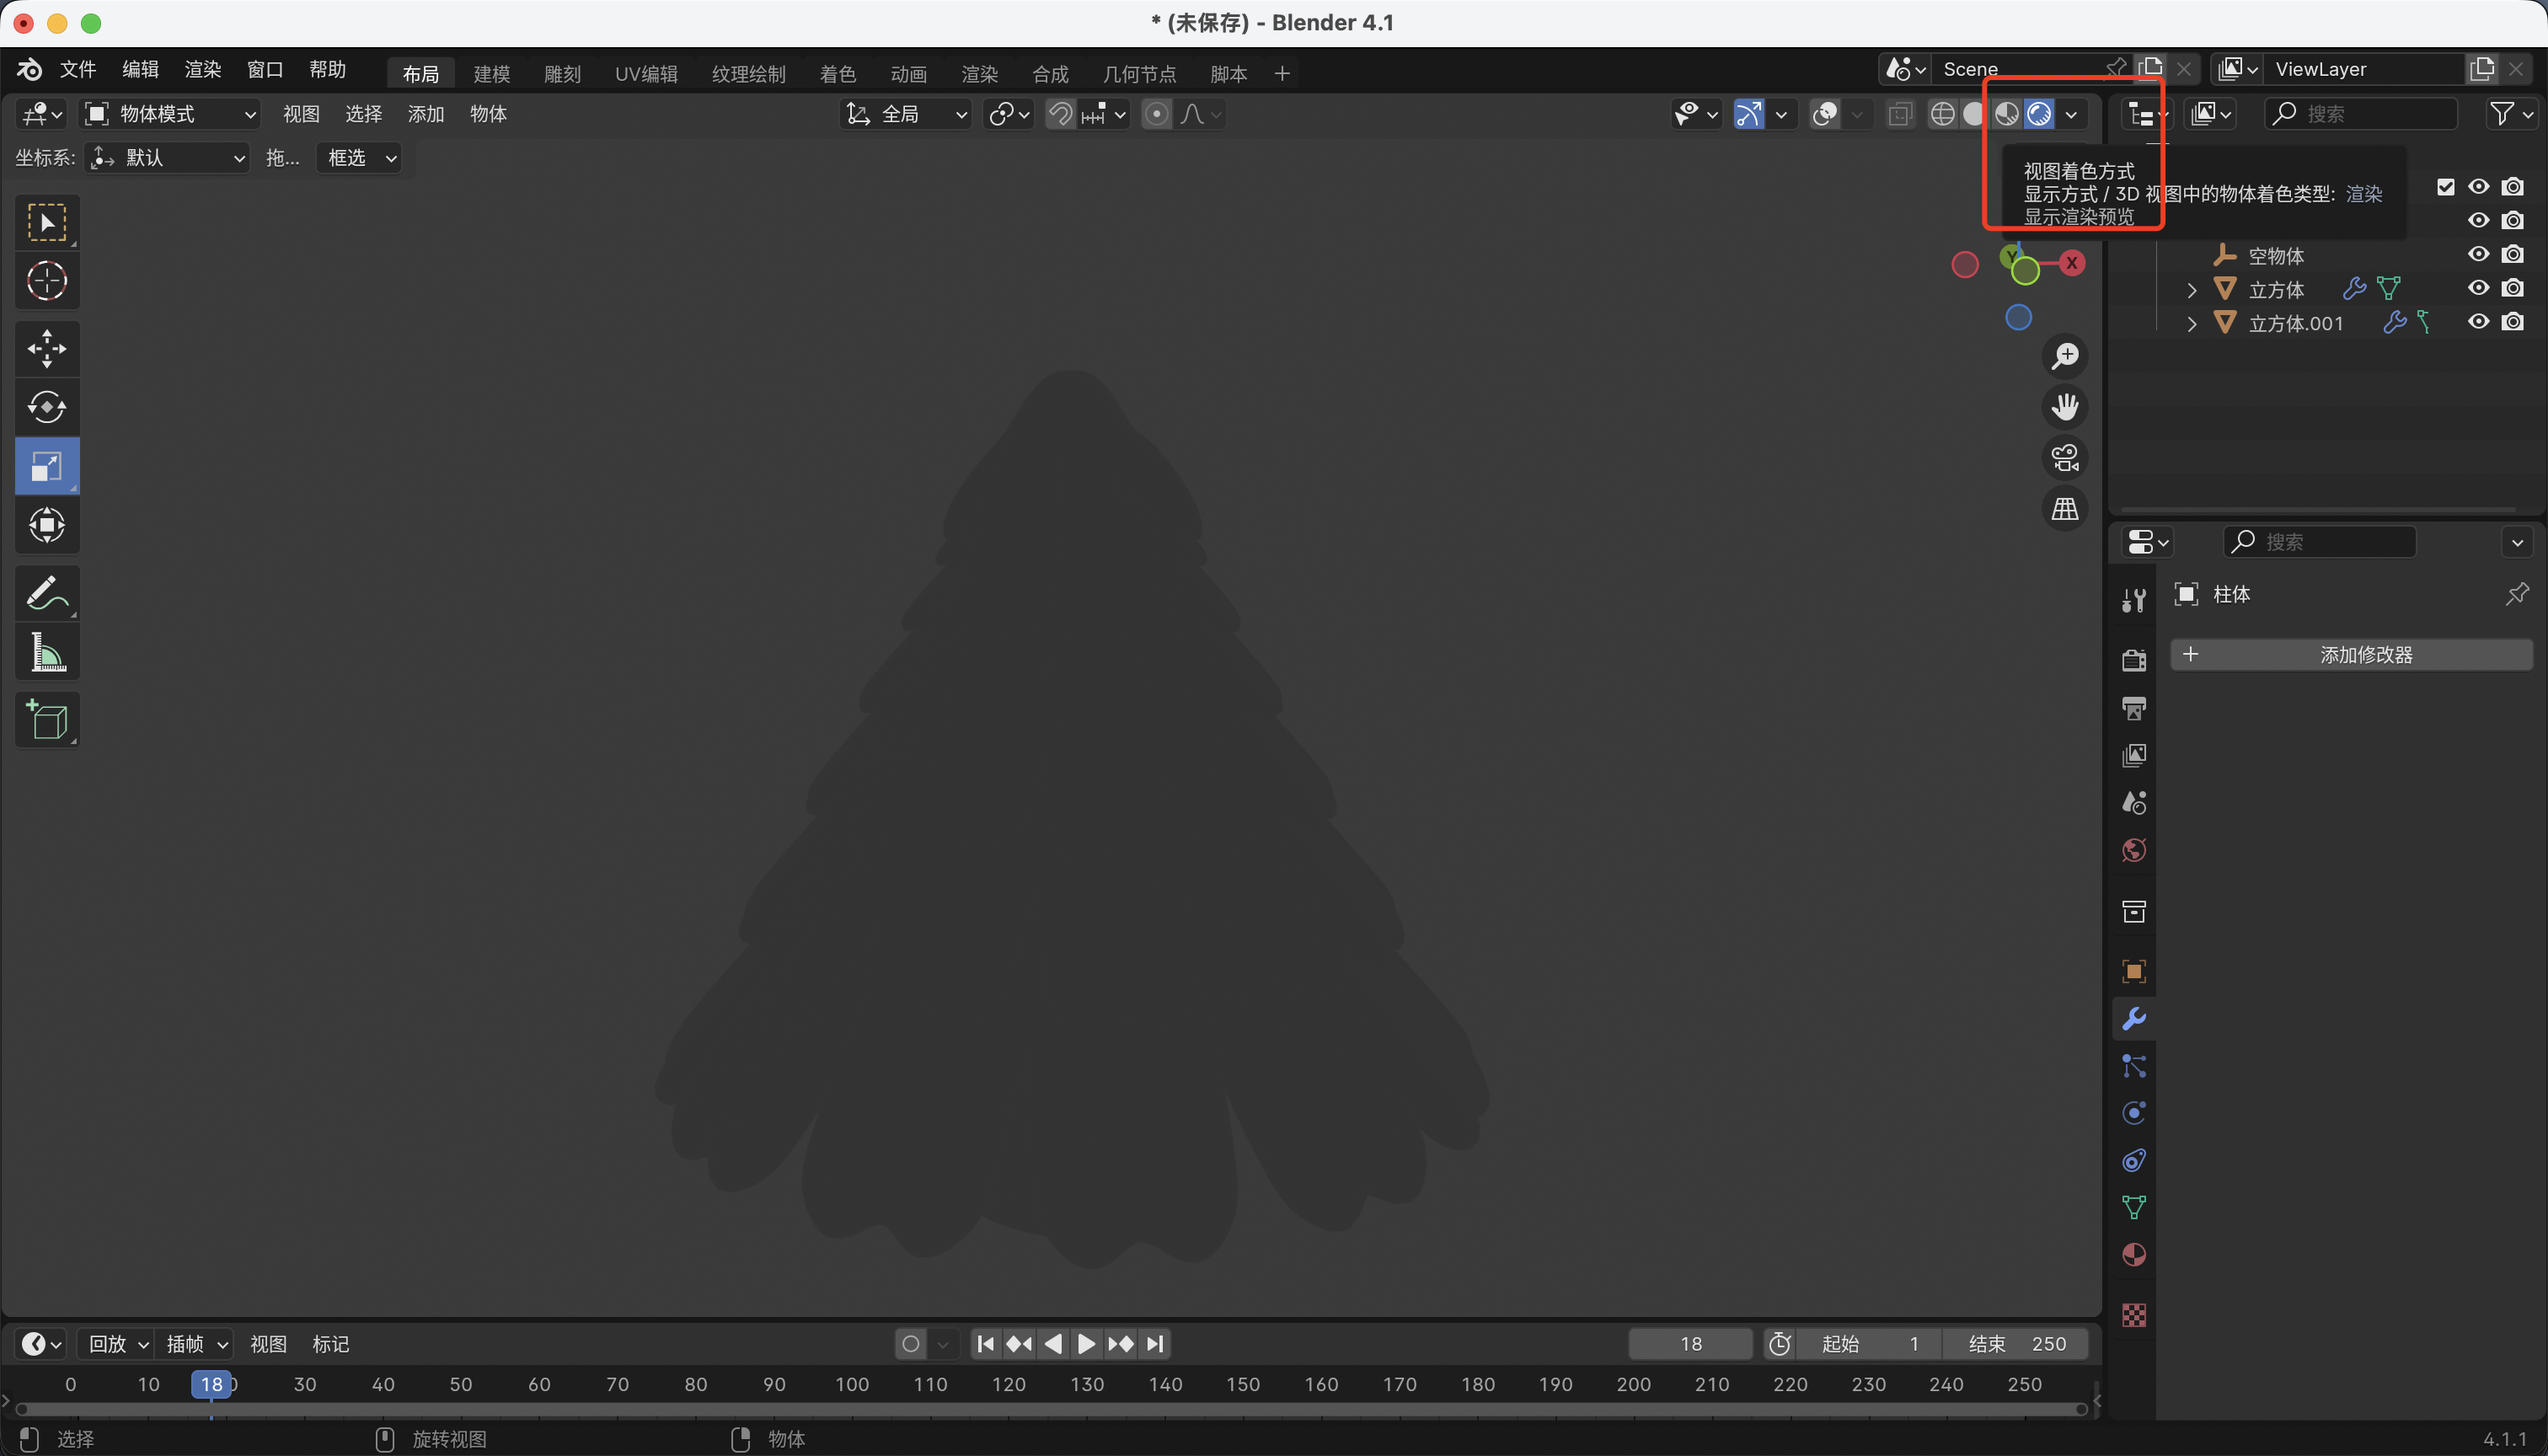Switch to wireframe viewport shading
Viewport: 2548px width, 1456px height.
pyautogui.click(x=1942, y=114)
